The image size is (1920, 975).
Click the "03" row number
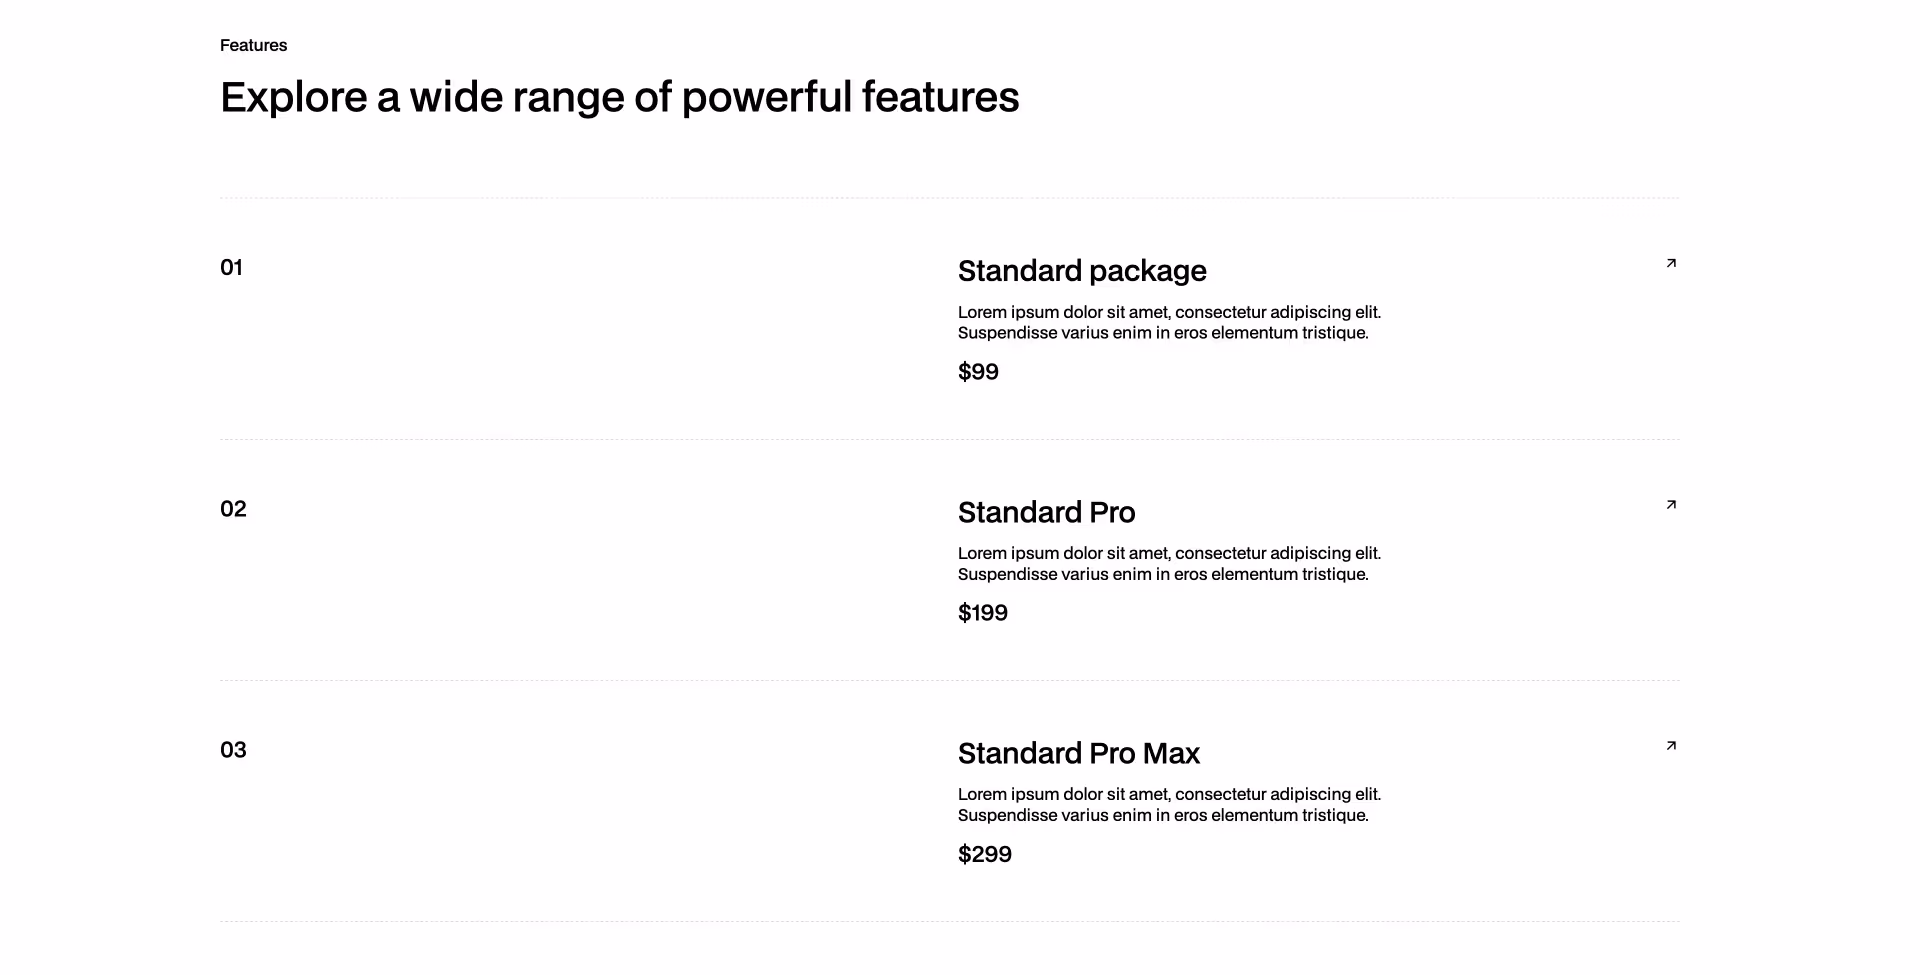(232, 749)
